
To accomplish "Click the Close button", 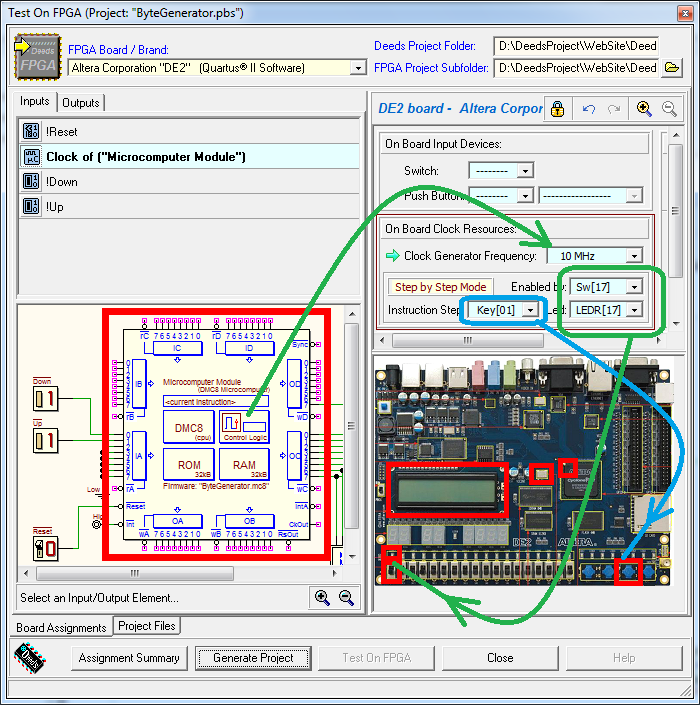I will pos(500,658).
